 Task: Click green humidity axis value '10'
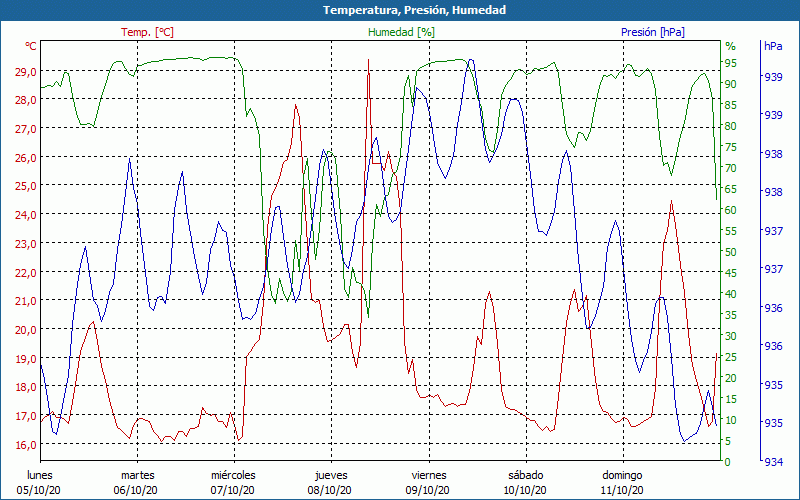click(731, 420)
